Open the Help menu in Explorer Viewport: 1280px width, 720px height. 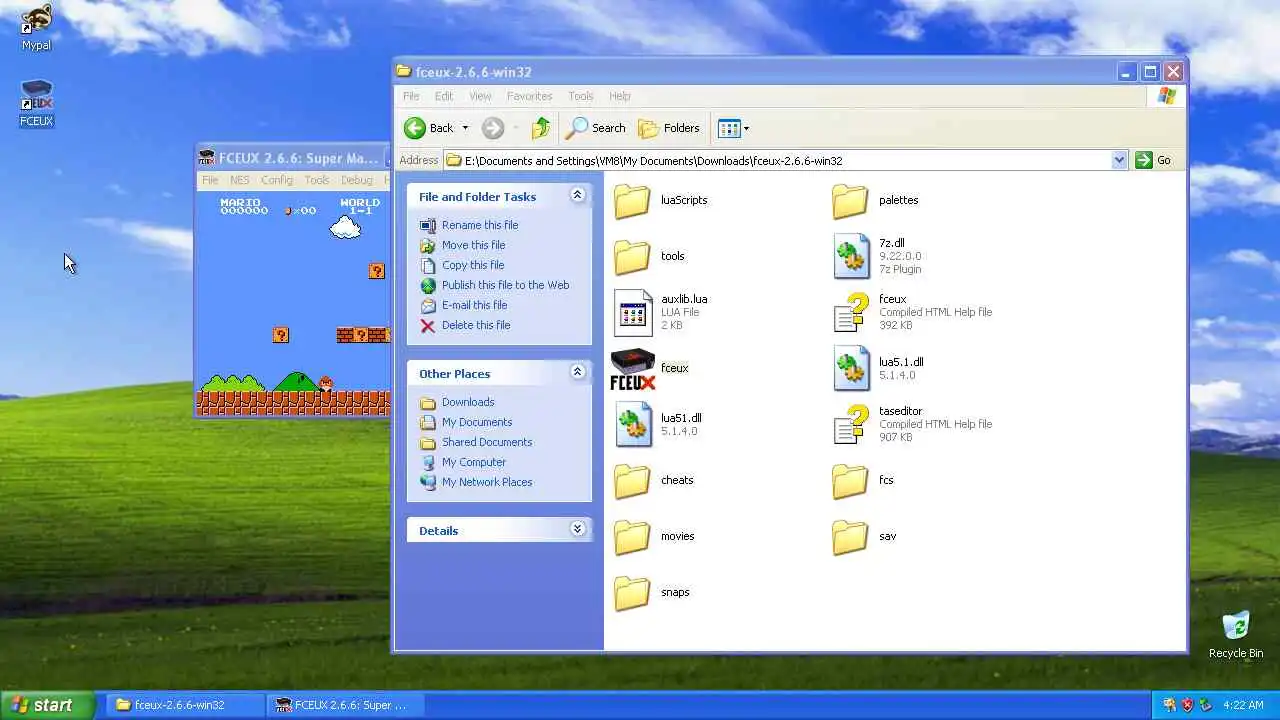pos(620,96)
